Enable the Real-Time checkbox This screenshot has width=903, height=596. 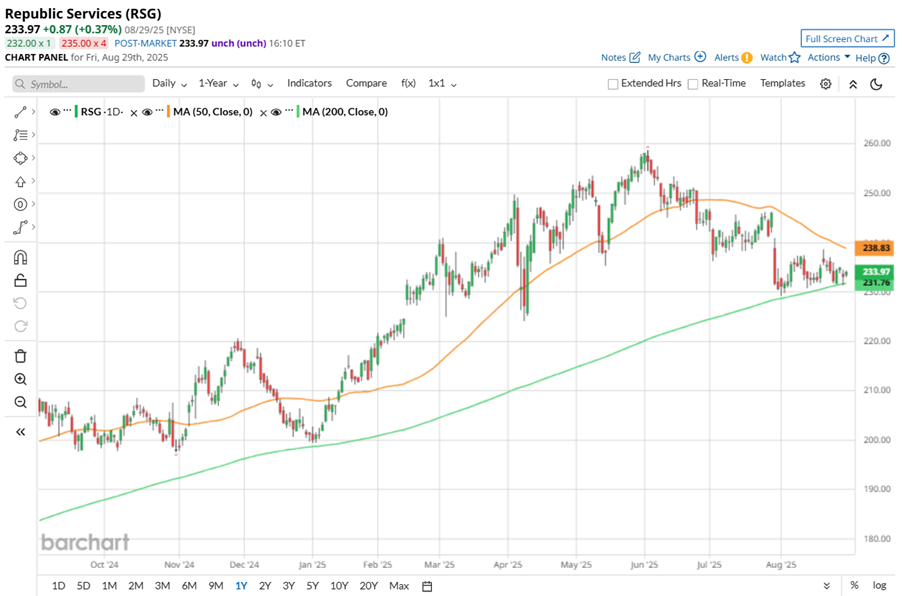pyautogui.click(x=693, y=84)
